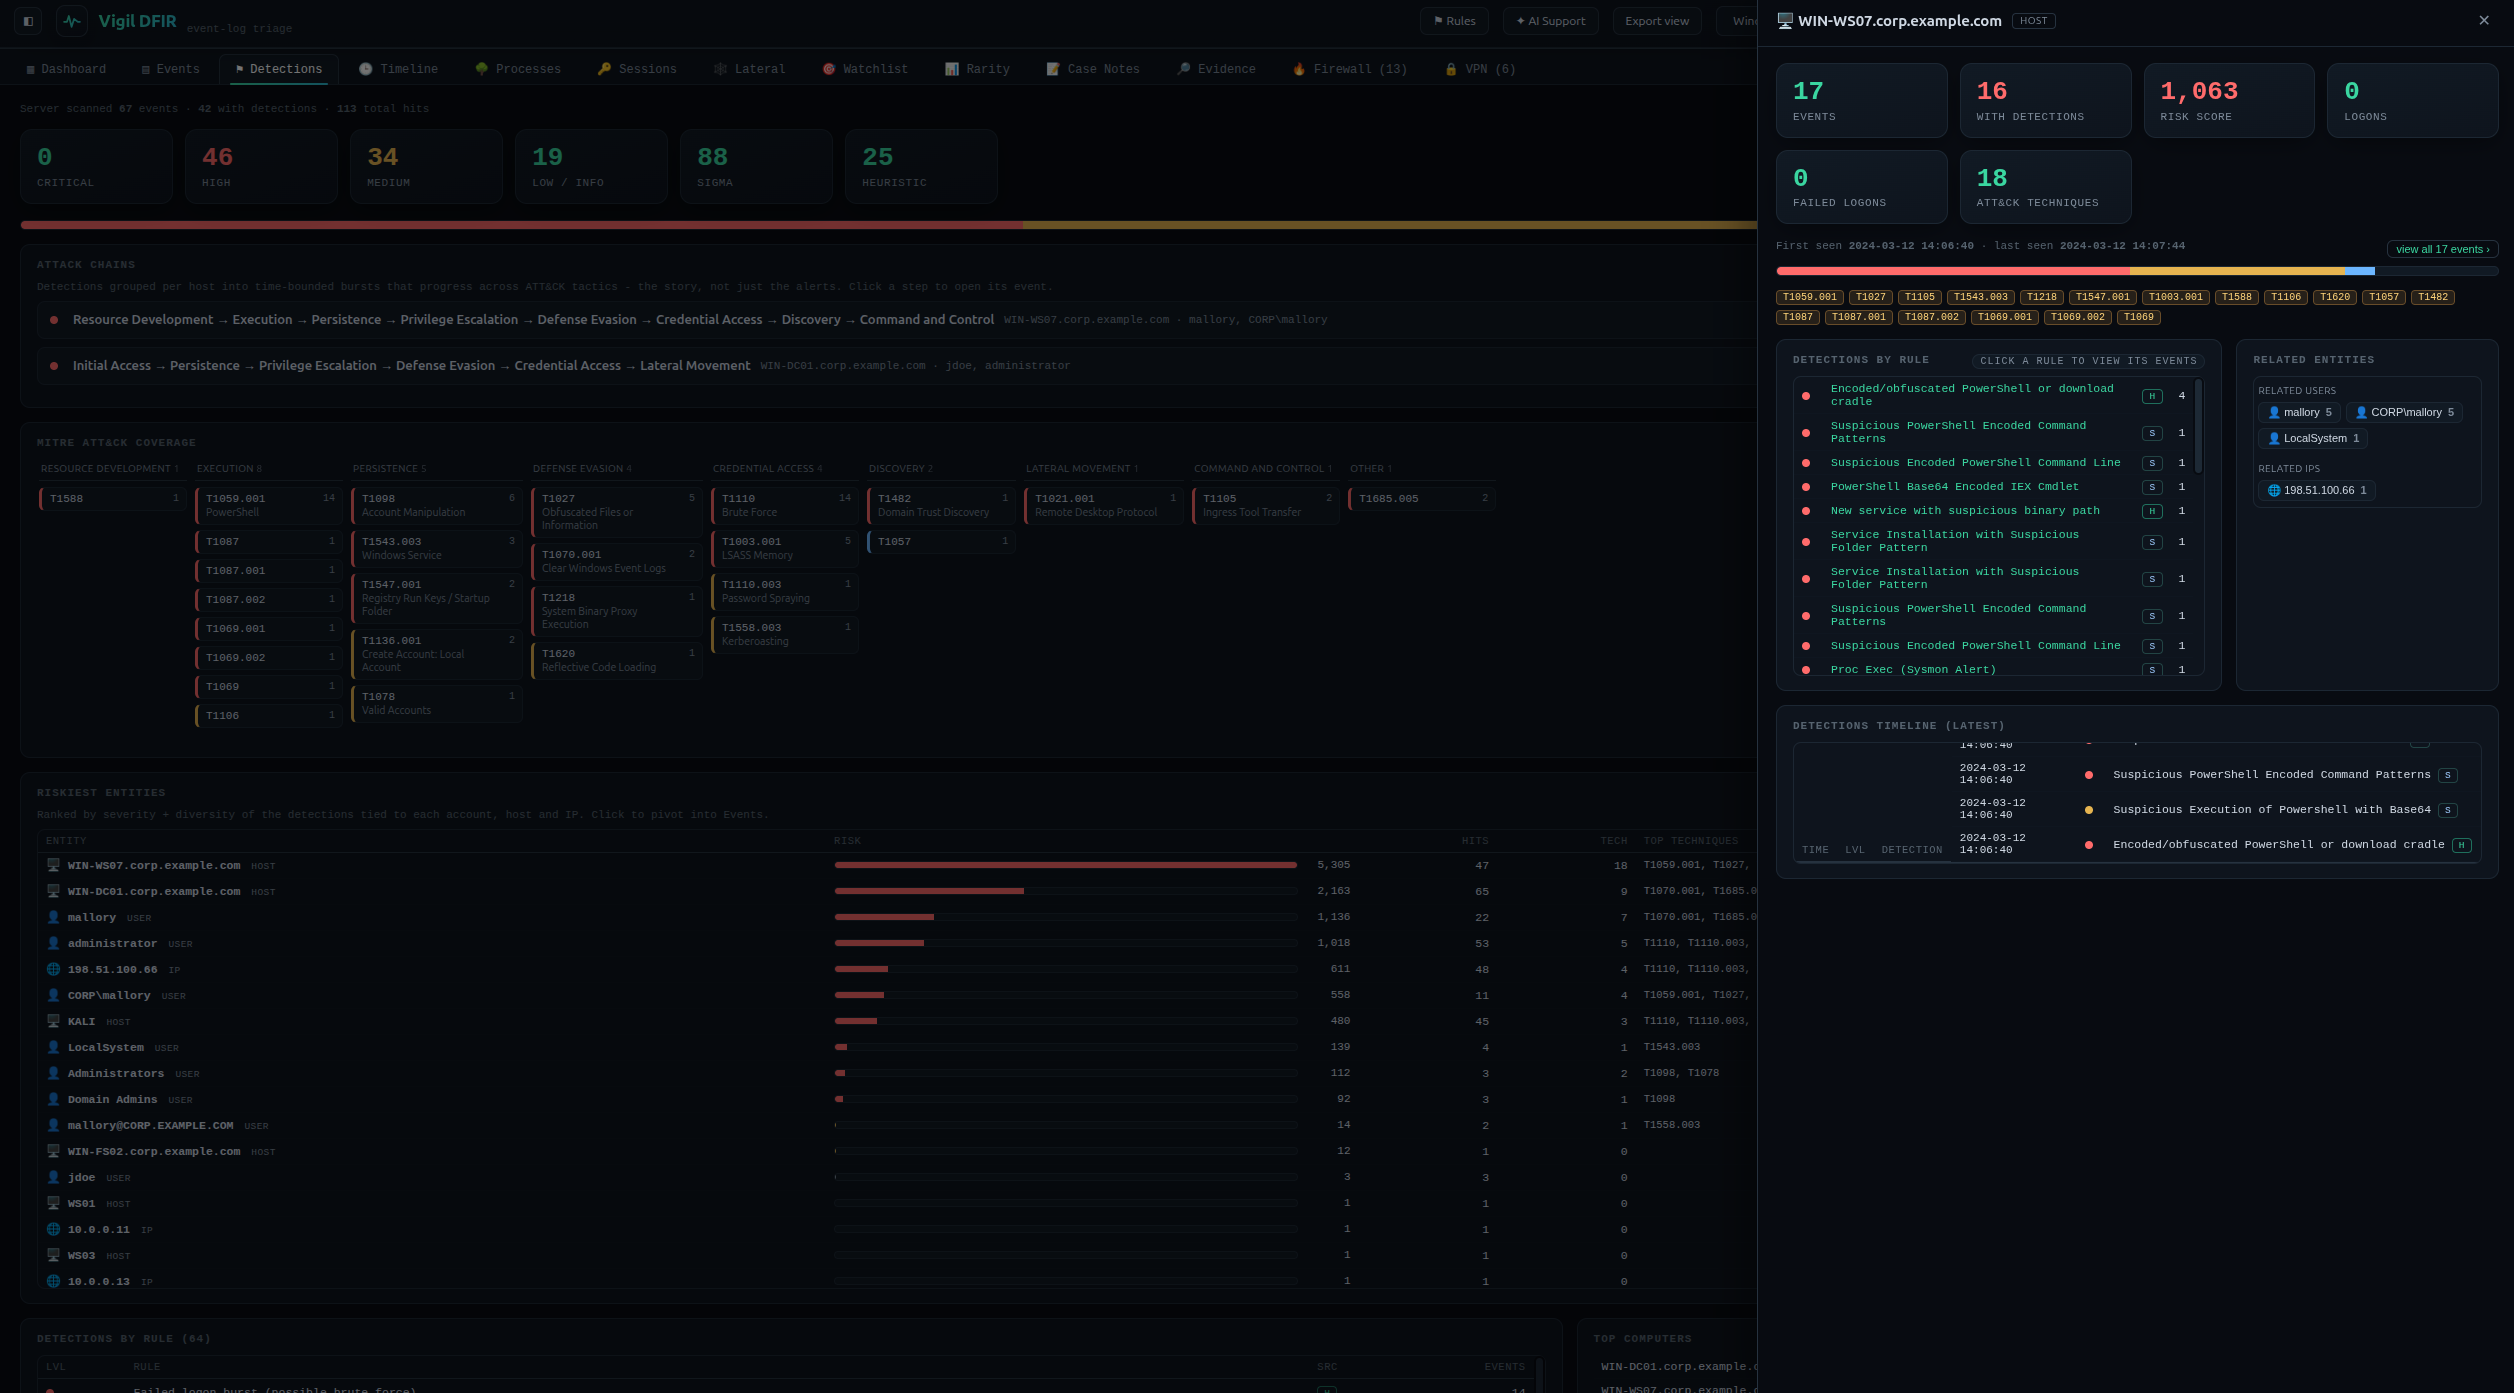Image resolution: width=2514 pixels, height=1393 pixels.
Task: Select the LocalSystem 1 related user chip
Action: (2313, 438)
